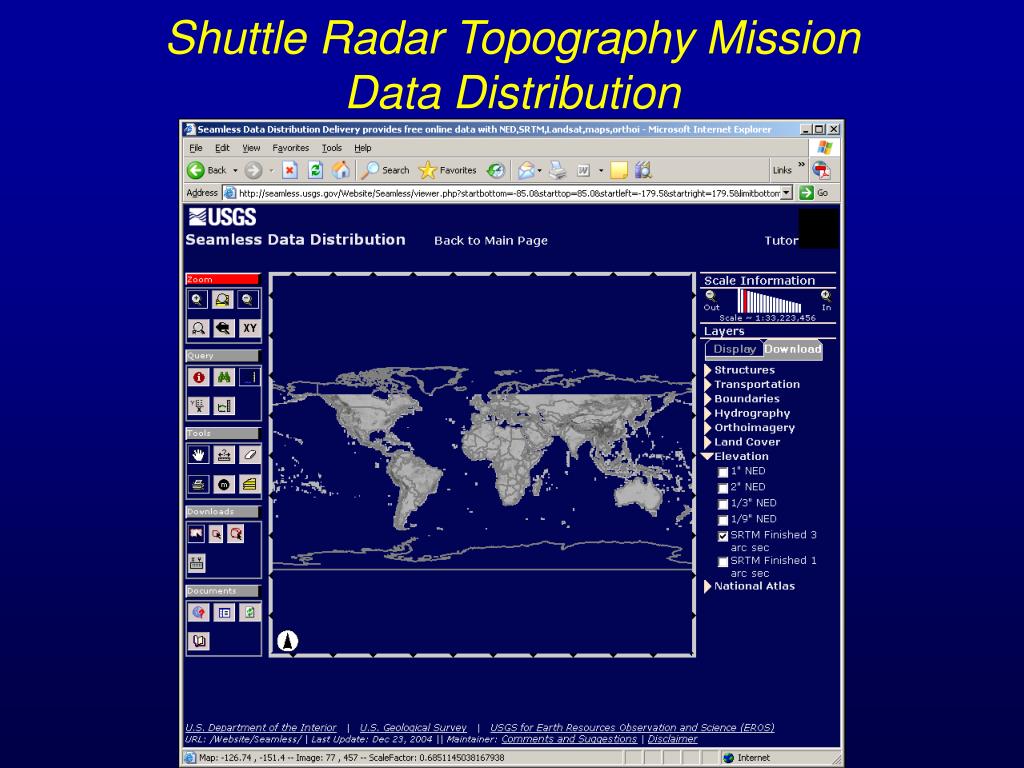Expand the Structures layer group

point(707,370)
